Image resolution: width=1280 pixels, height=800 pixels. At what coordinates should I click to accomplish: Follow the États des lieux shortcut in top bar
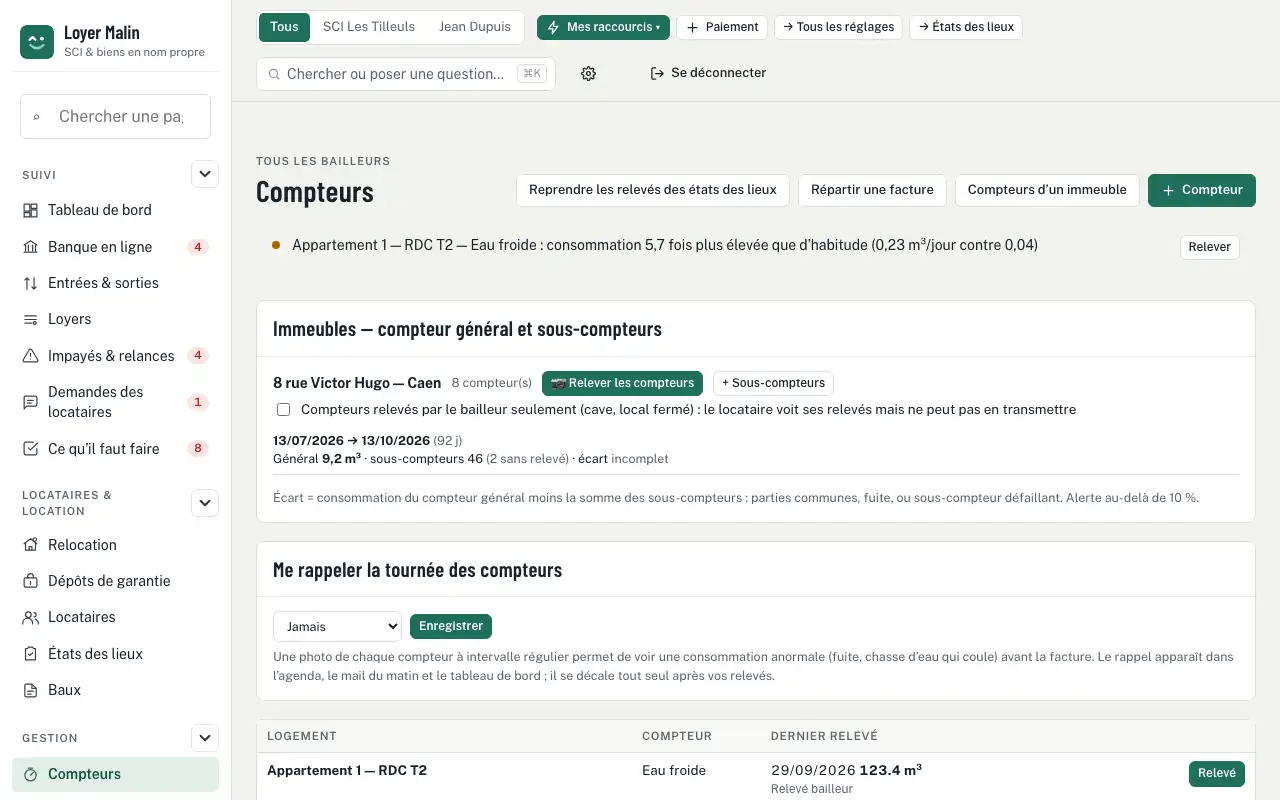pos(966,27)
